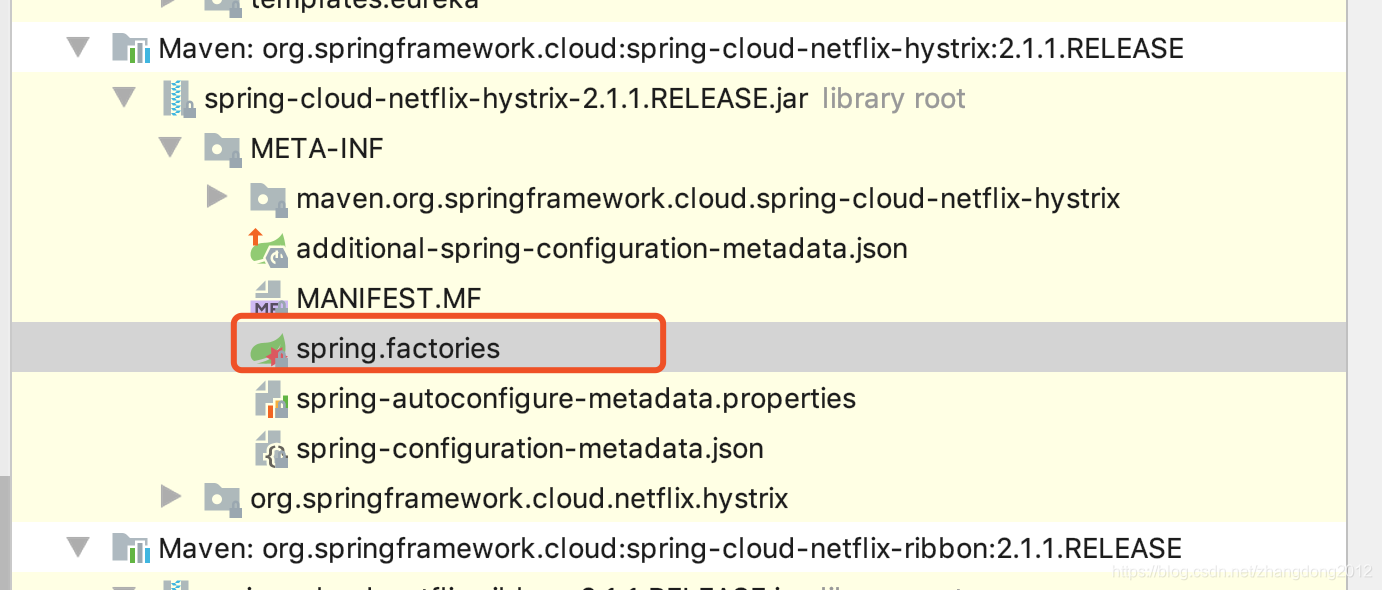Collapse the spring-cloud-netflix-hystrix jar node
1382x590 pixels.
(124, 97)
